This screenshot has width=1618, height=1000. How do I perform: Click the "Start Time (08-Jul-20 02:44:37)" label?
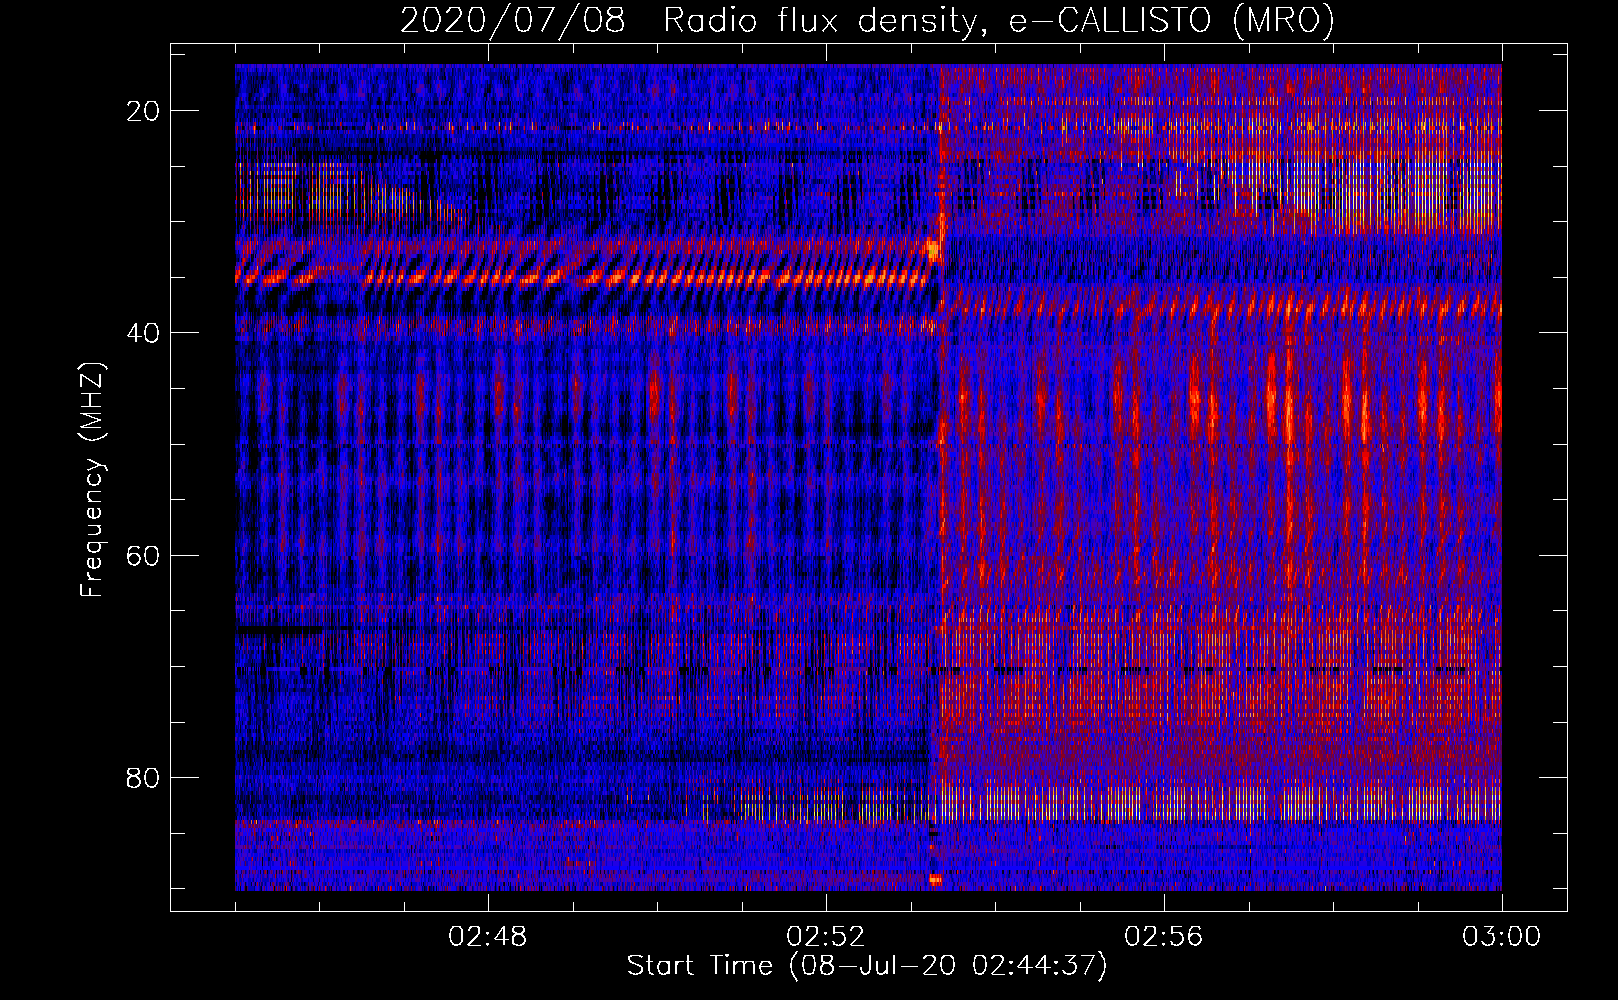click(867, 966)
